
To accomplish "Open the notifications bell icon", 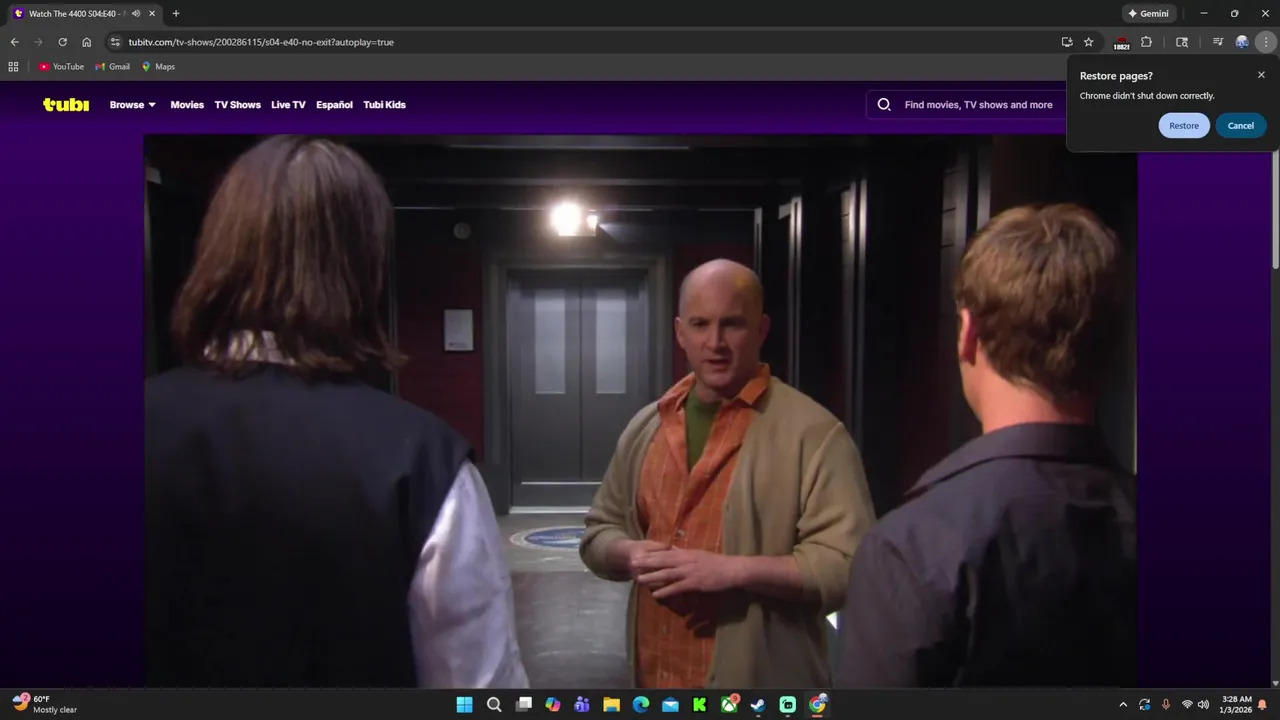I will 1263,704.
